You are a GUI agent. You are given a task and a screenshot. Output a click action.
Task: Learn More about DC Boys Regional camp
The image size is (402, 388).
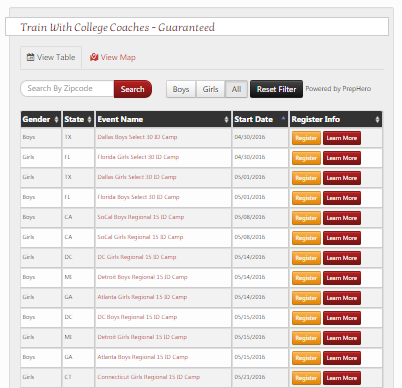(x=342, y=318)
